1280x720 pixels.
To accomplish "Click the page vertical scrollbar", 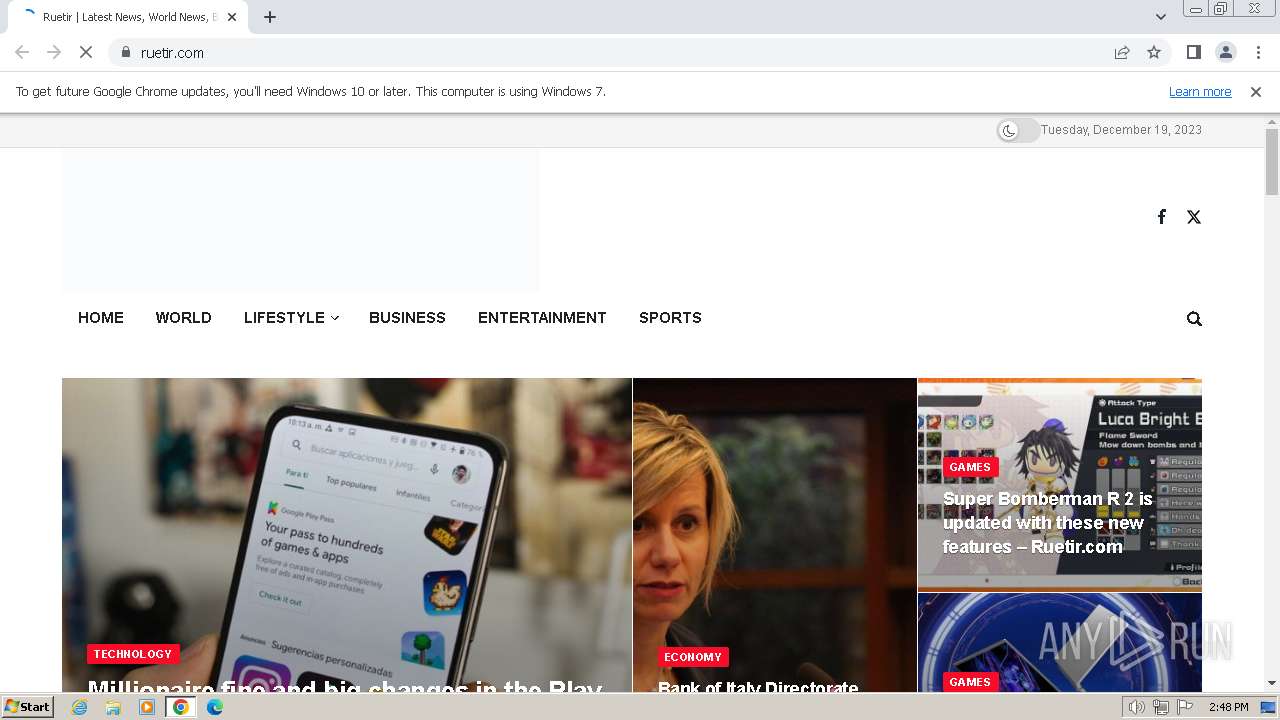I will [x=1272, y=160].
